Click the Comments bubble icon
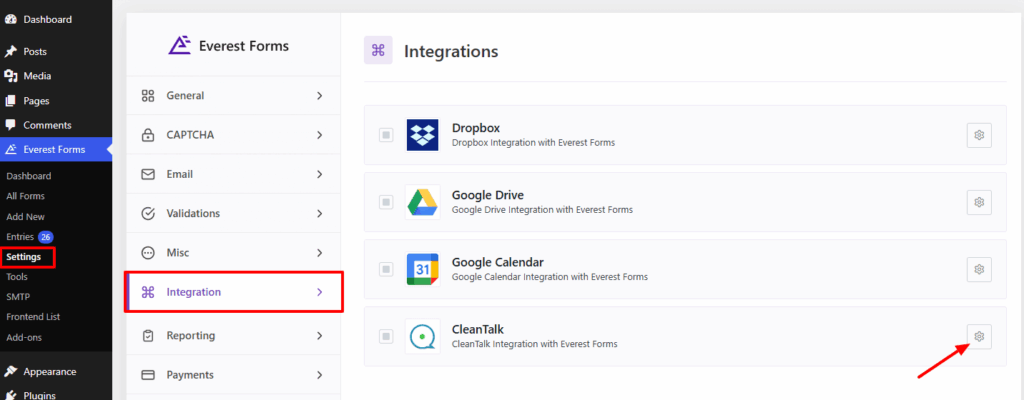The width and height of the screenshot is (1024, 400). coord(10,125)
